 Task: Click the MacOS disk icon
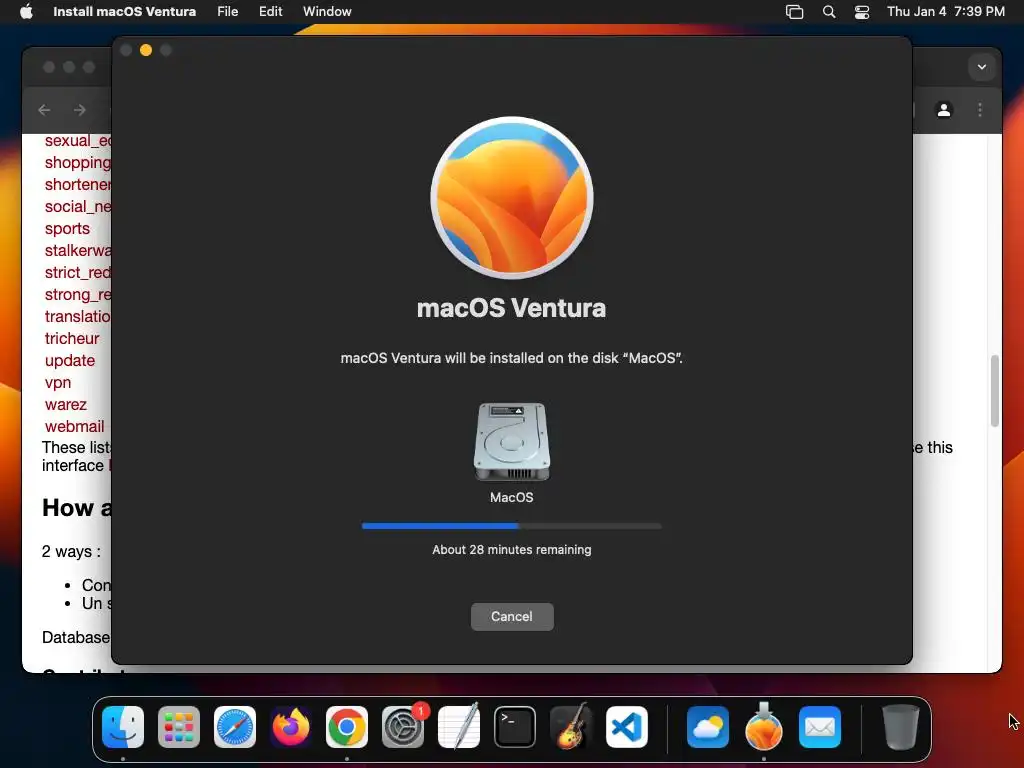tap(511, 441)
